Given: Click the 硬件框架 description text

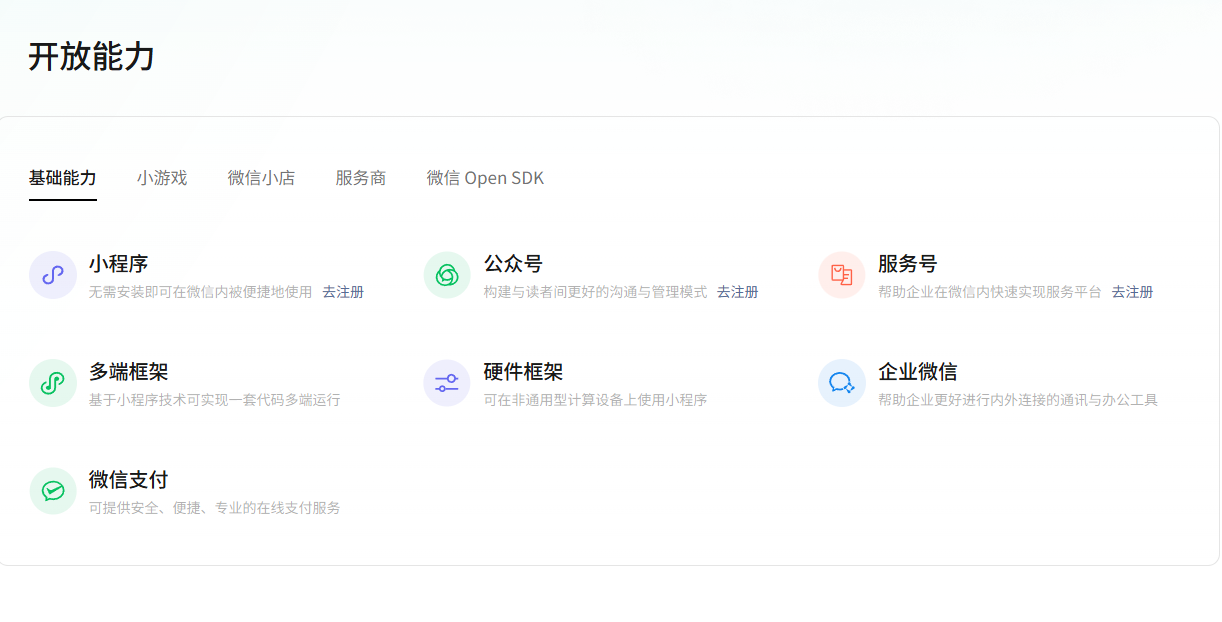Looking at the screenshot, I should [x=595, y=400].
